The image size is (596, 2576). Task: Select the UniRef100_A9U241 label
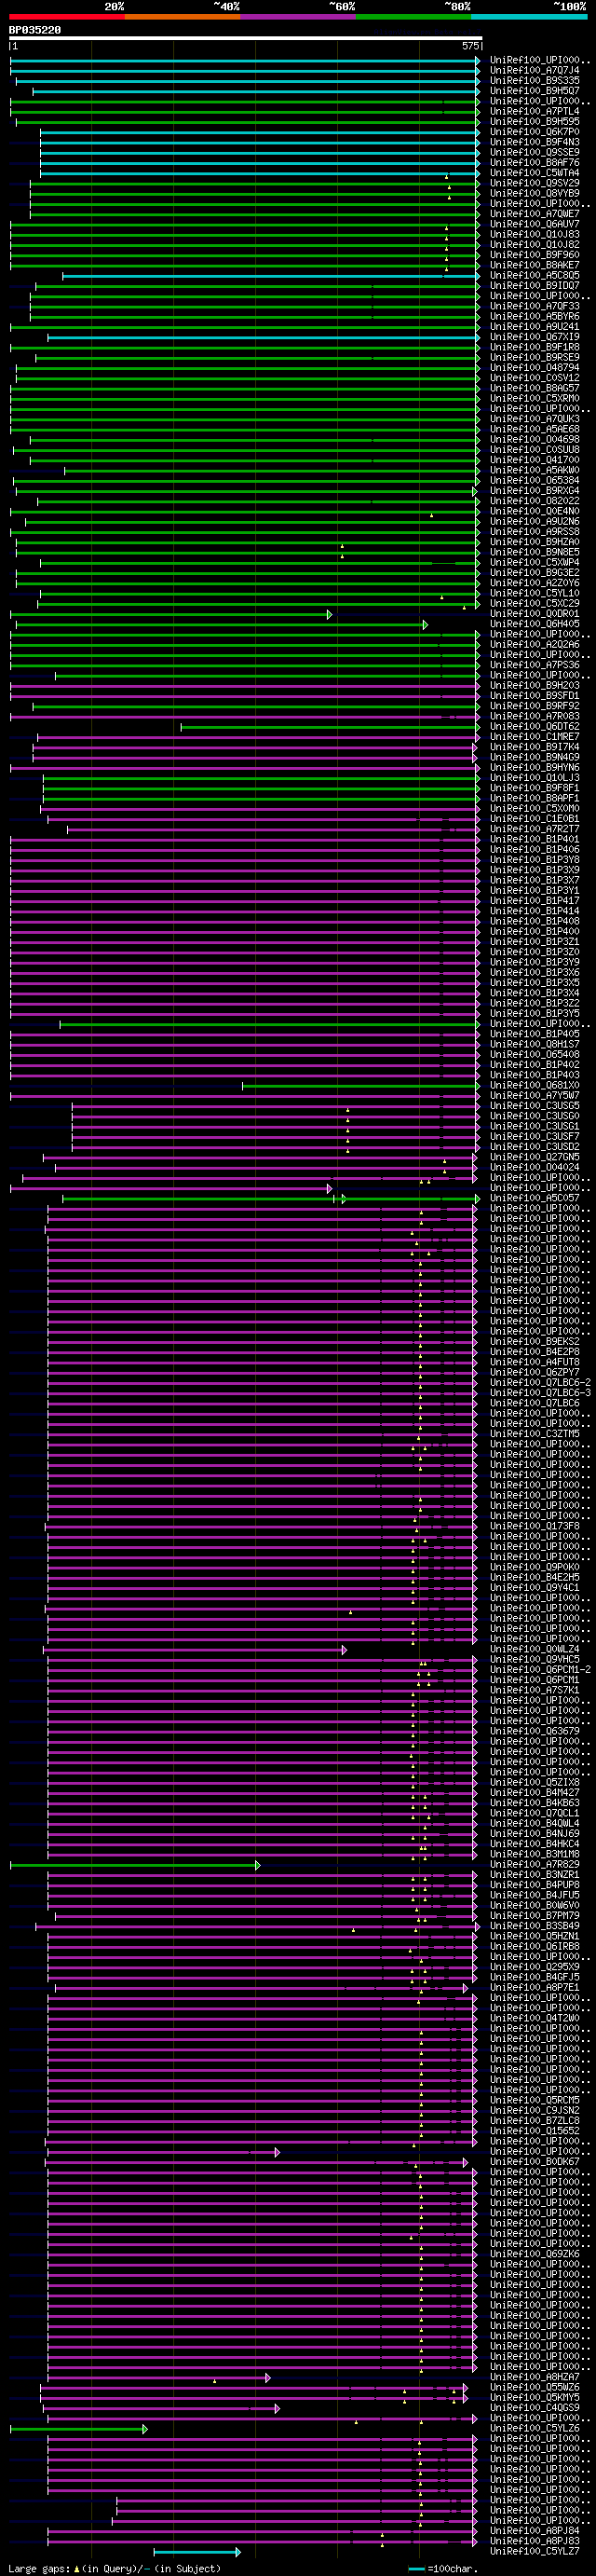(534, 327)
